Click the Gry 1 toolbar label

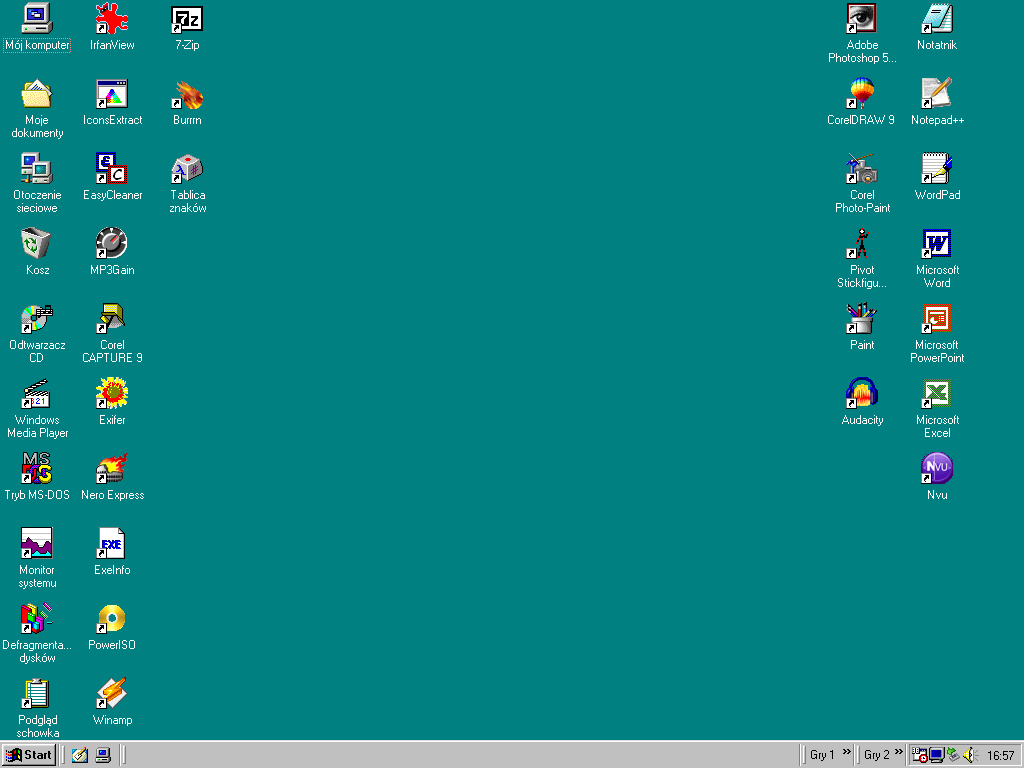[x=822, y=755]
